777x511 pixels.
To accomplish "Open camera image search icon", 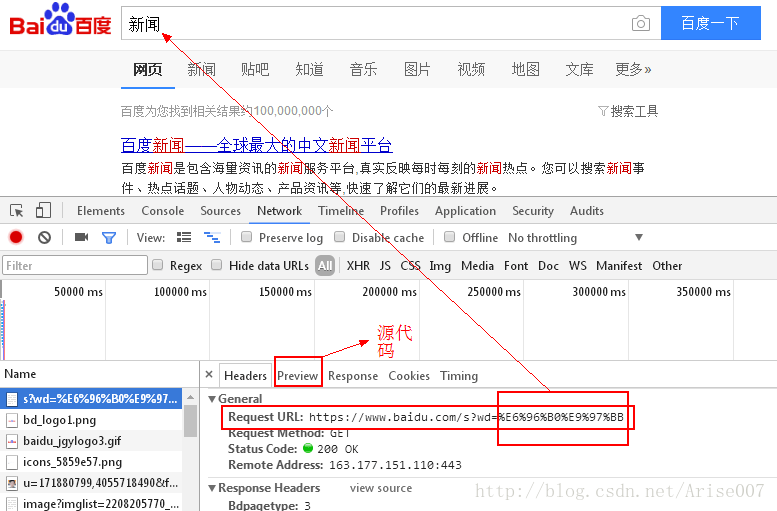I will pyautogui.click(x=641, y=23).
